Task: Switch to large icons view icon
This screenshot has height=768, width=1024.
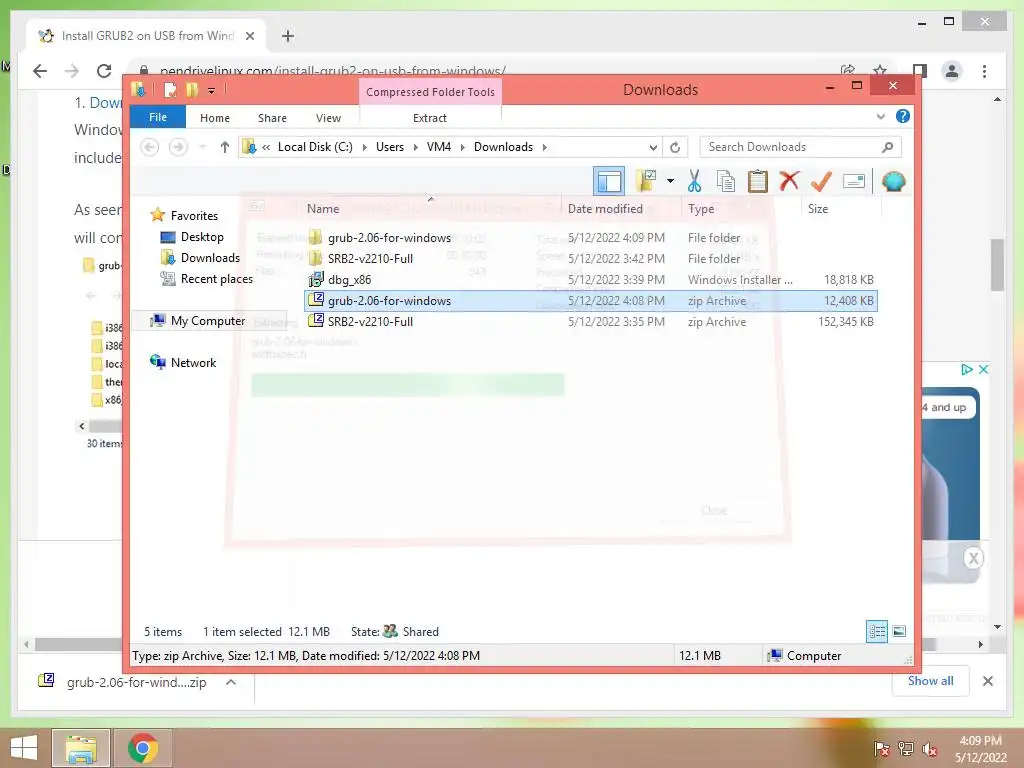Action: pyautogui.click(x=899, y=631)
